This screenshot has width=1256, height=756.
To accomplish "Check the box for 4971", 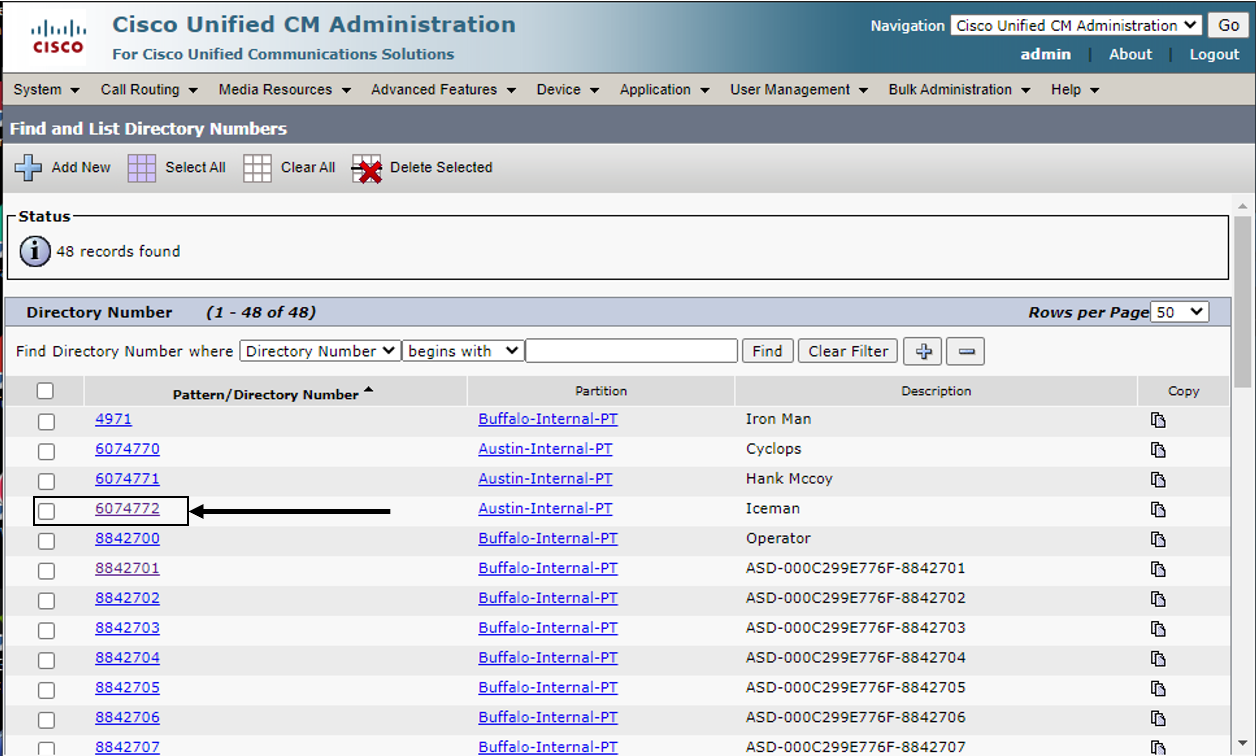I will (x=46, y=422).
